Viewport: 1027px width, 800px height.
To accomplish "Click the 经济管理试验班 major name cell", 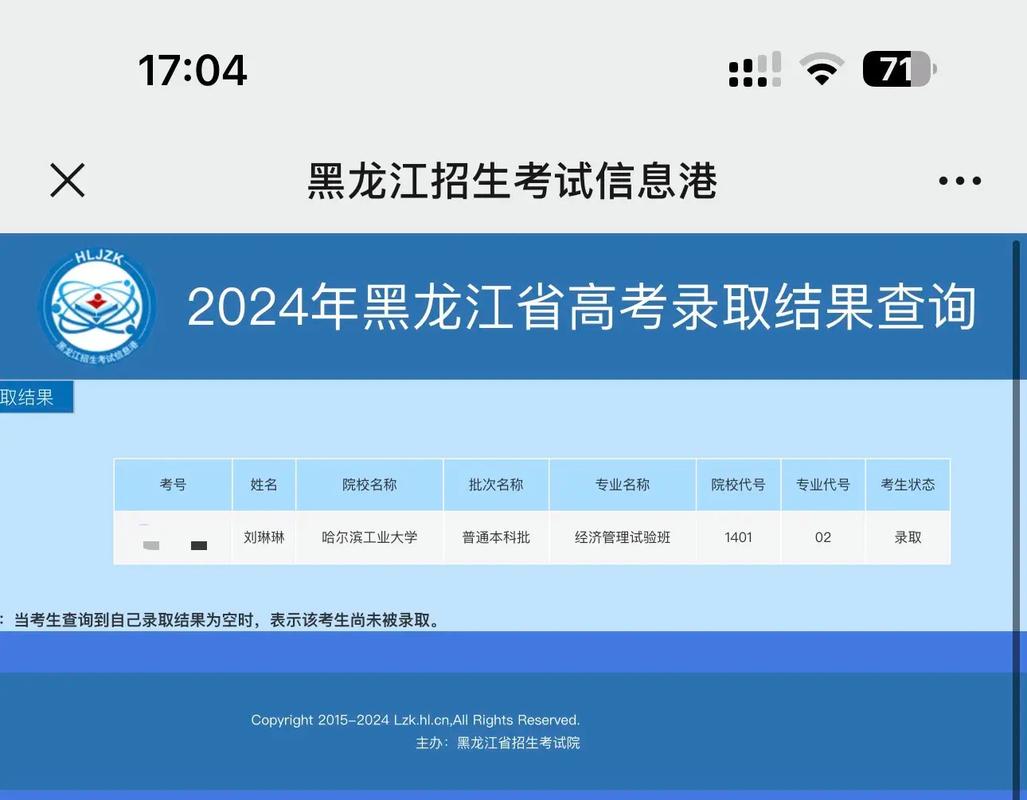I will point(622,537).
